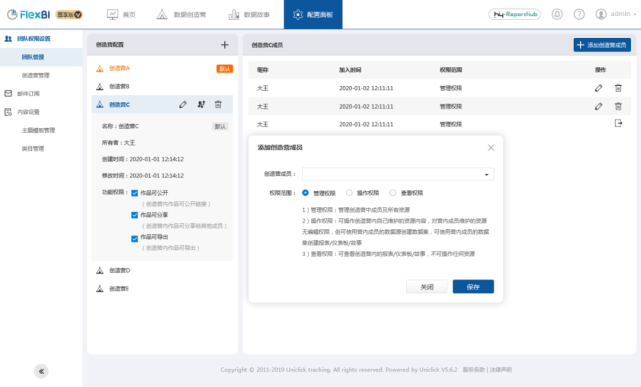This screenshot has height=387, width=641.
Task: Click the FlexBI logo
Action: coord(28,14)
